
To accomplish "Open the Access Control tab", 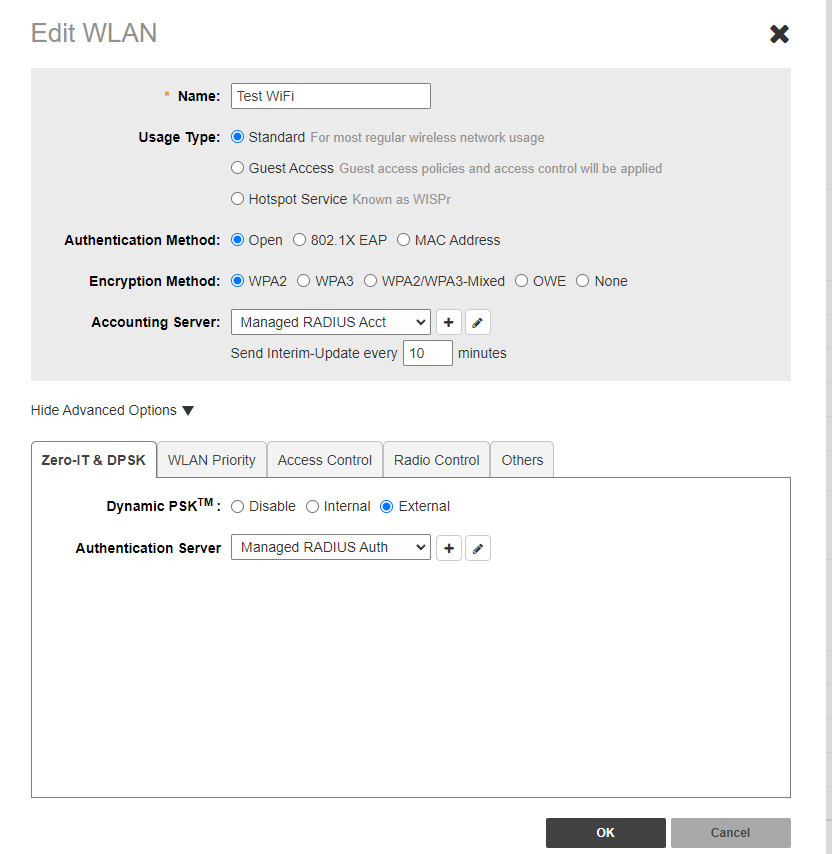I will pos(325,460).
